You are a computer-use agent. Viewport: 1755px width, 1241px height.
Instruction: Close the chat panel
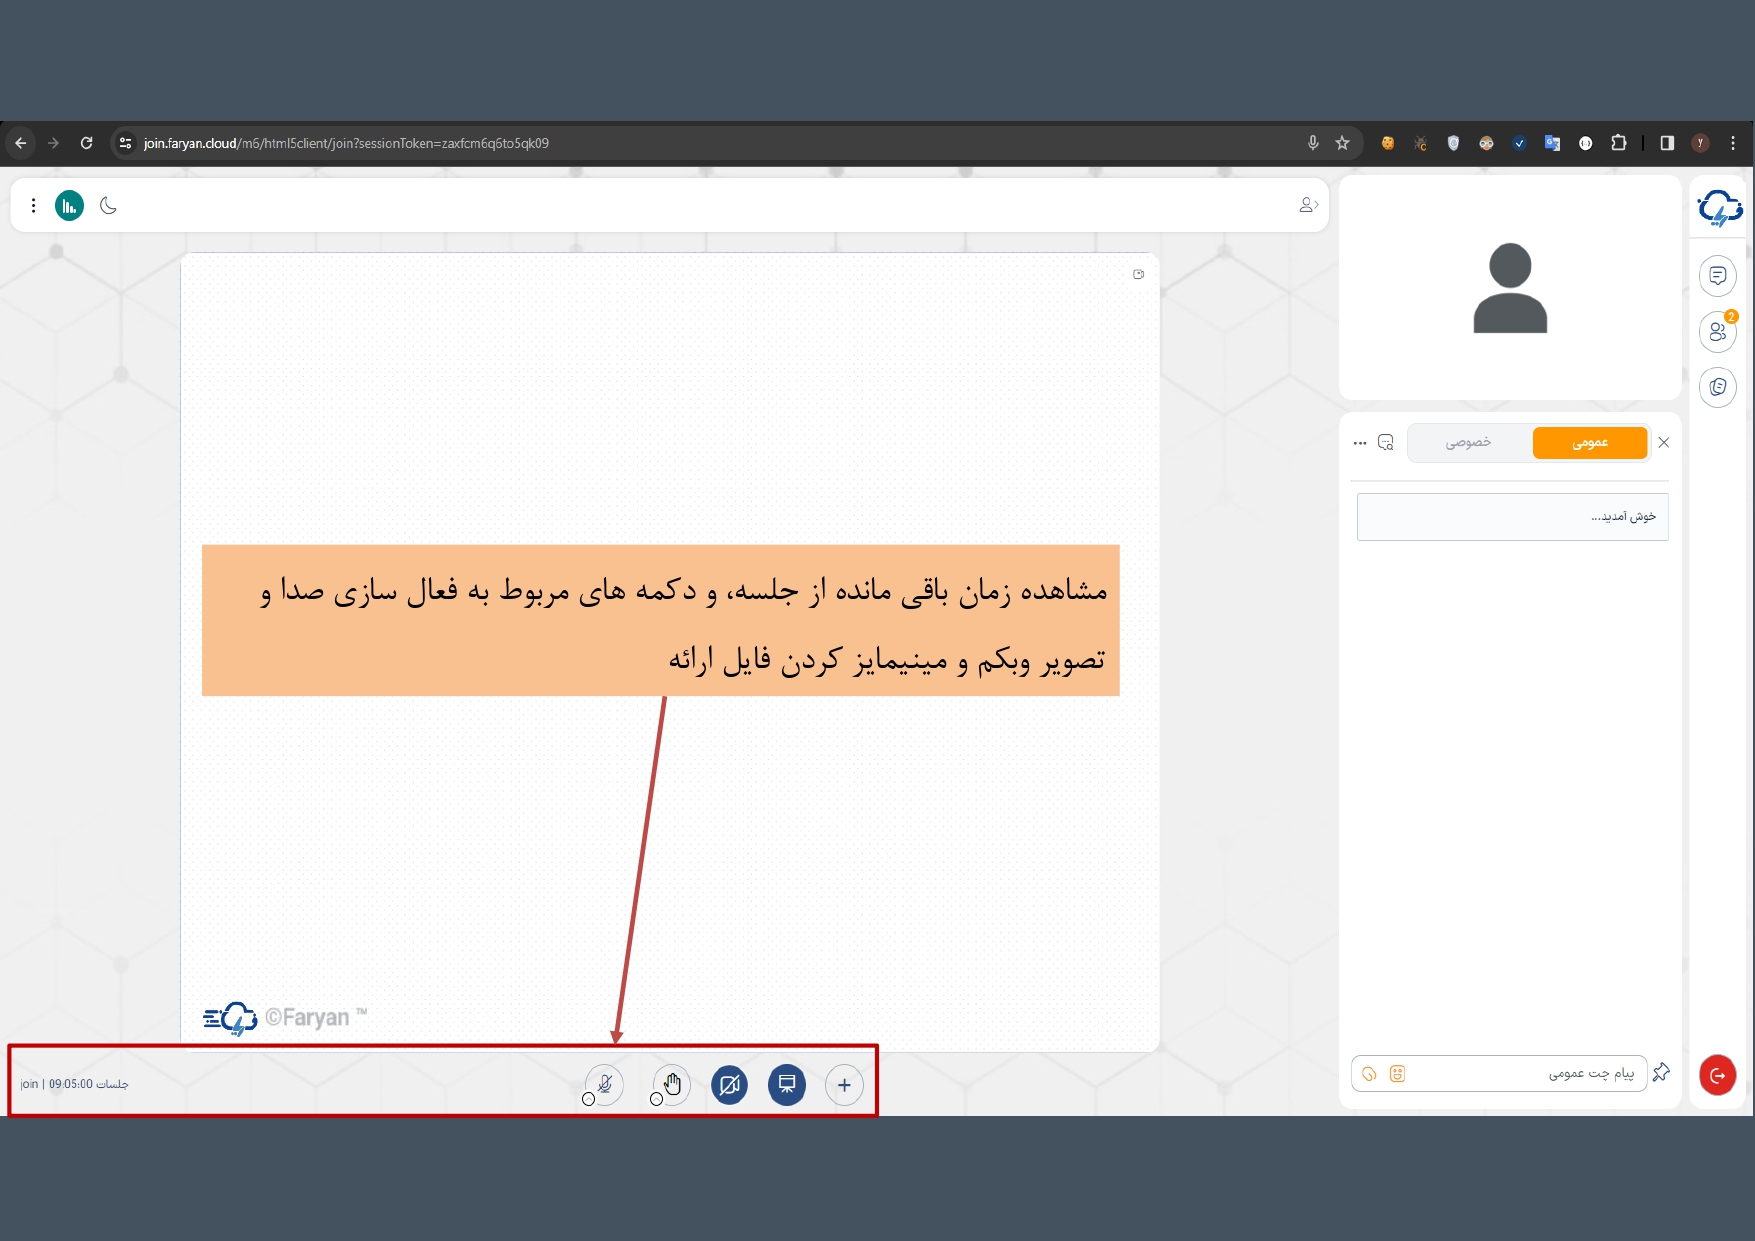(x=1664, y=442)
